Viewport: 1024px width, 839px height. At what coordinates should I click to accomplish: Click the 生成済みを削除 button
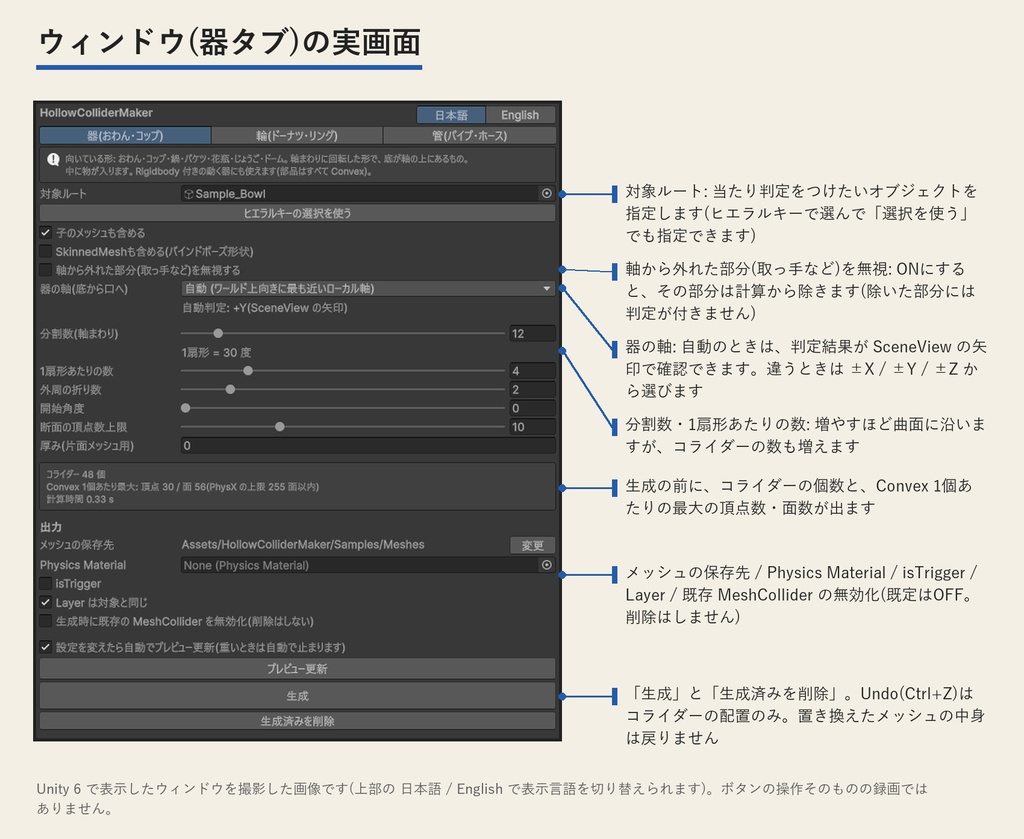click(x=297, y=721)
